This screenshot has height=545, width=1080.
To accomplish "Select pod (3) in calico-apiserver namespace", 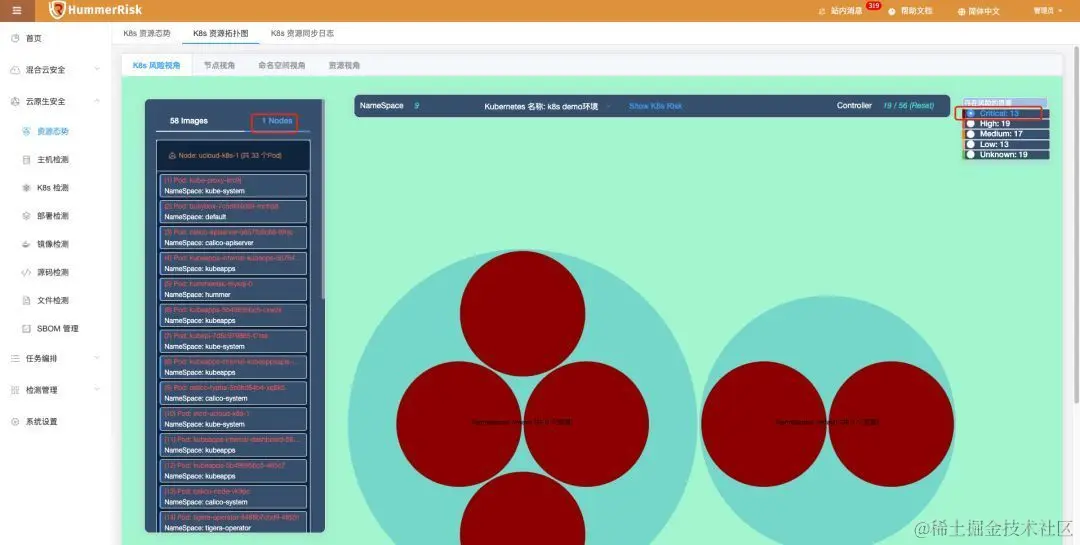I will pyautogui.click(x=233, y=238).
